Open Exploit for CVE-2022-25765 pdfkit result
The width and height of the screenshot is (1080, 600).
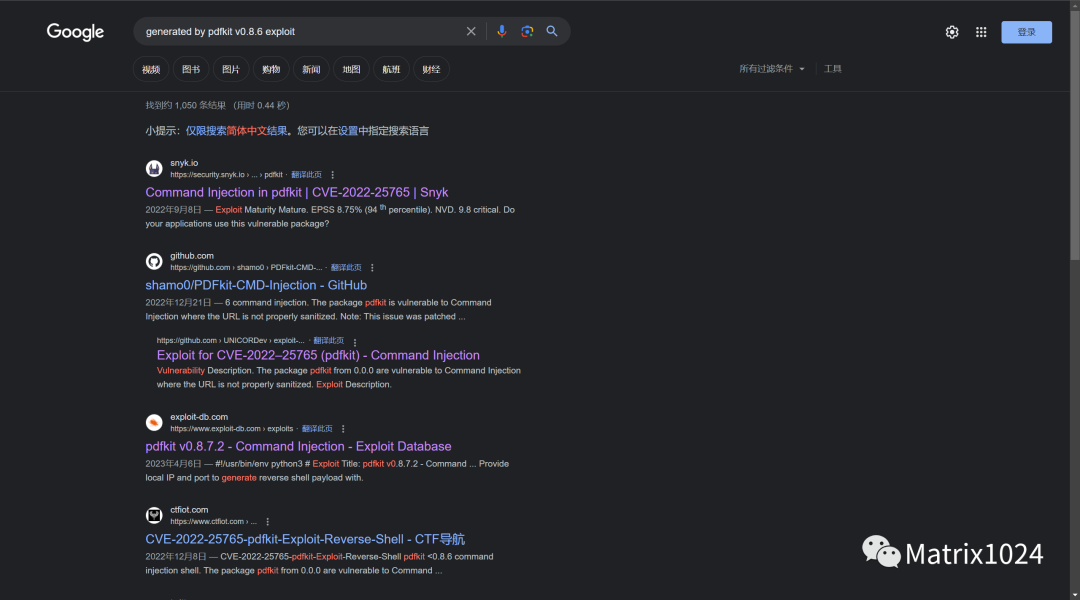tap(318, 355)
